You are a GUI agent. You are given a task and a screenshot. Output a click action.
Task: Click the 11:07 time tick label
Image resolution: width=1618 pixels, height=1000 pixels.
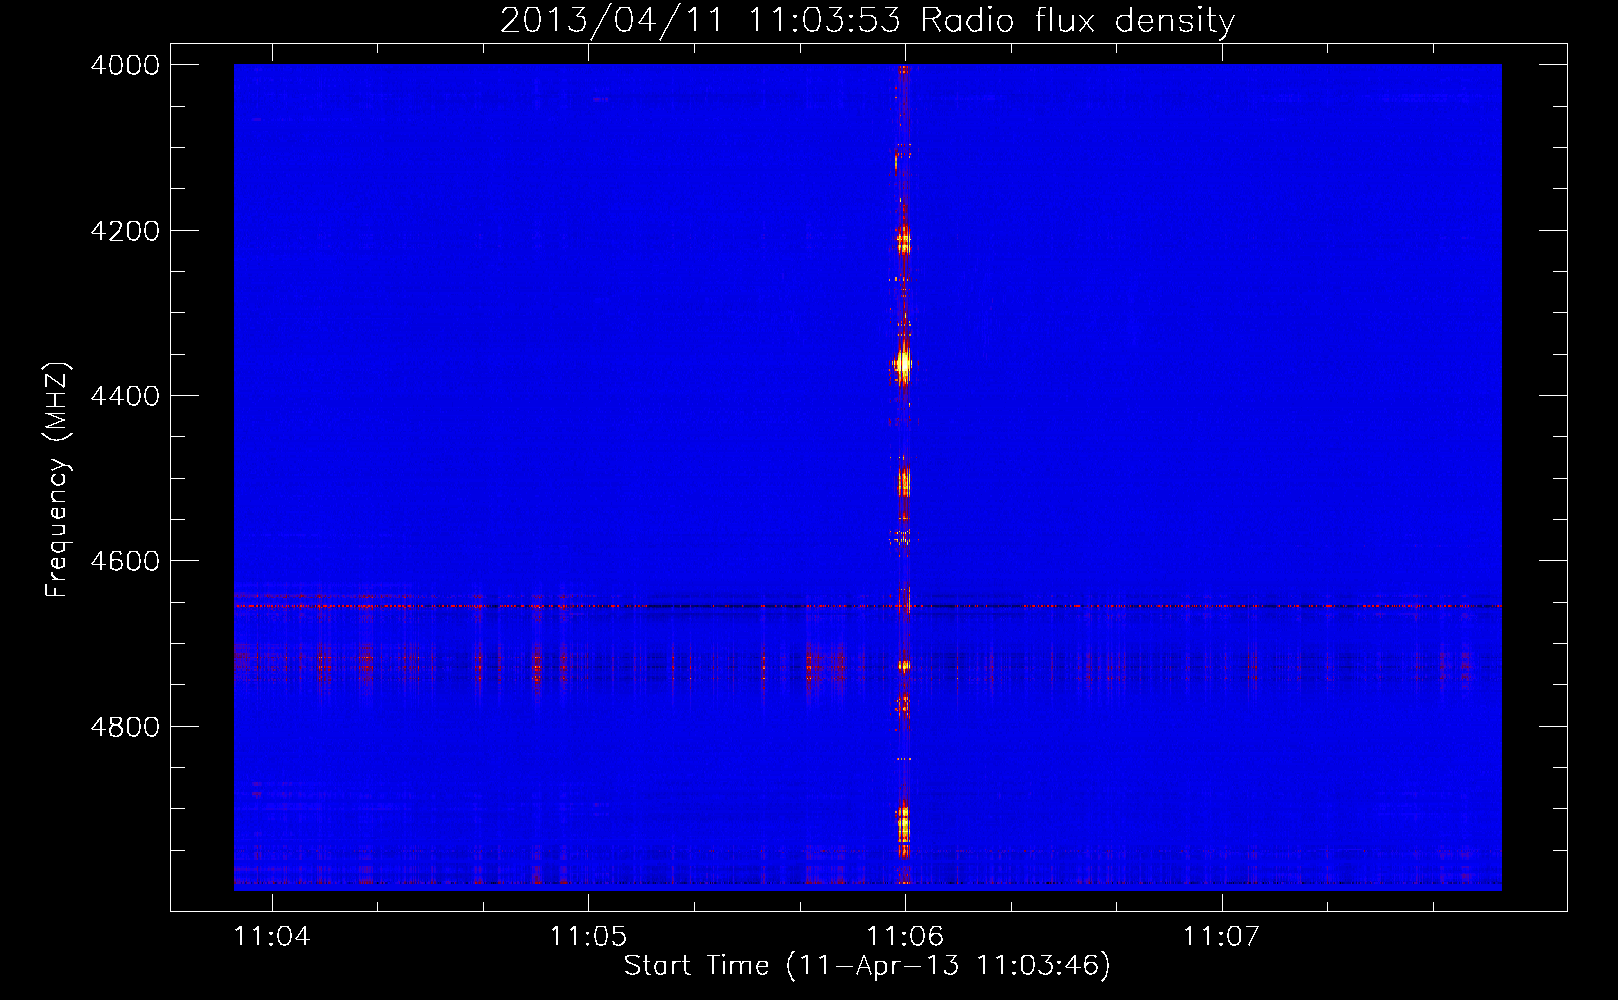pos(1222,937)
